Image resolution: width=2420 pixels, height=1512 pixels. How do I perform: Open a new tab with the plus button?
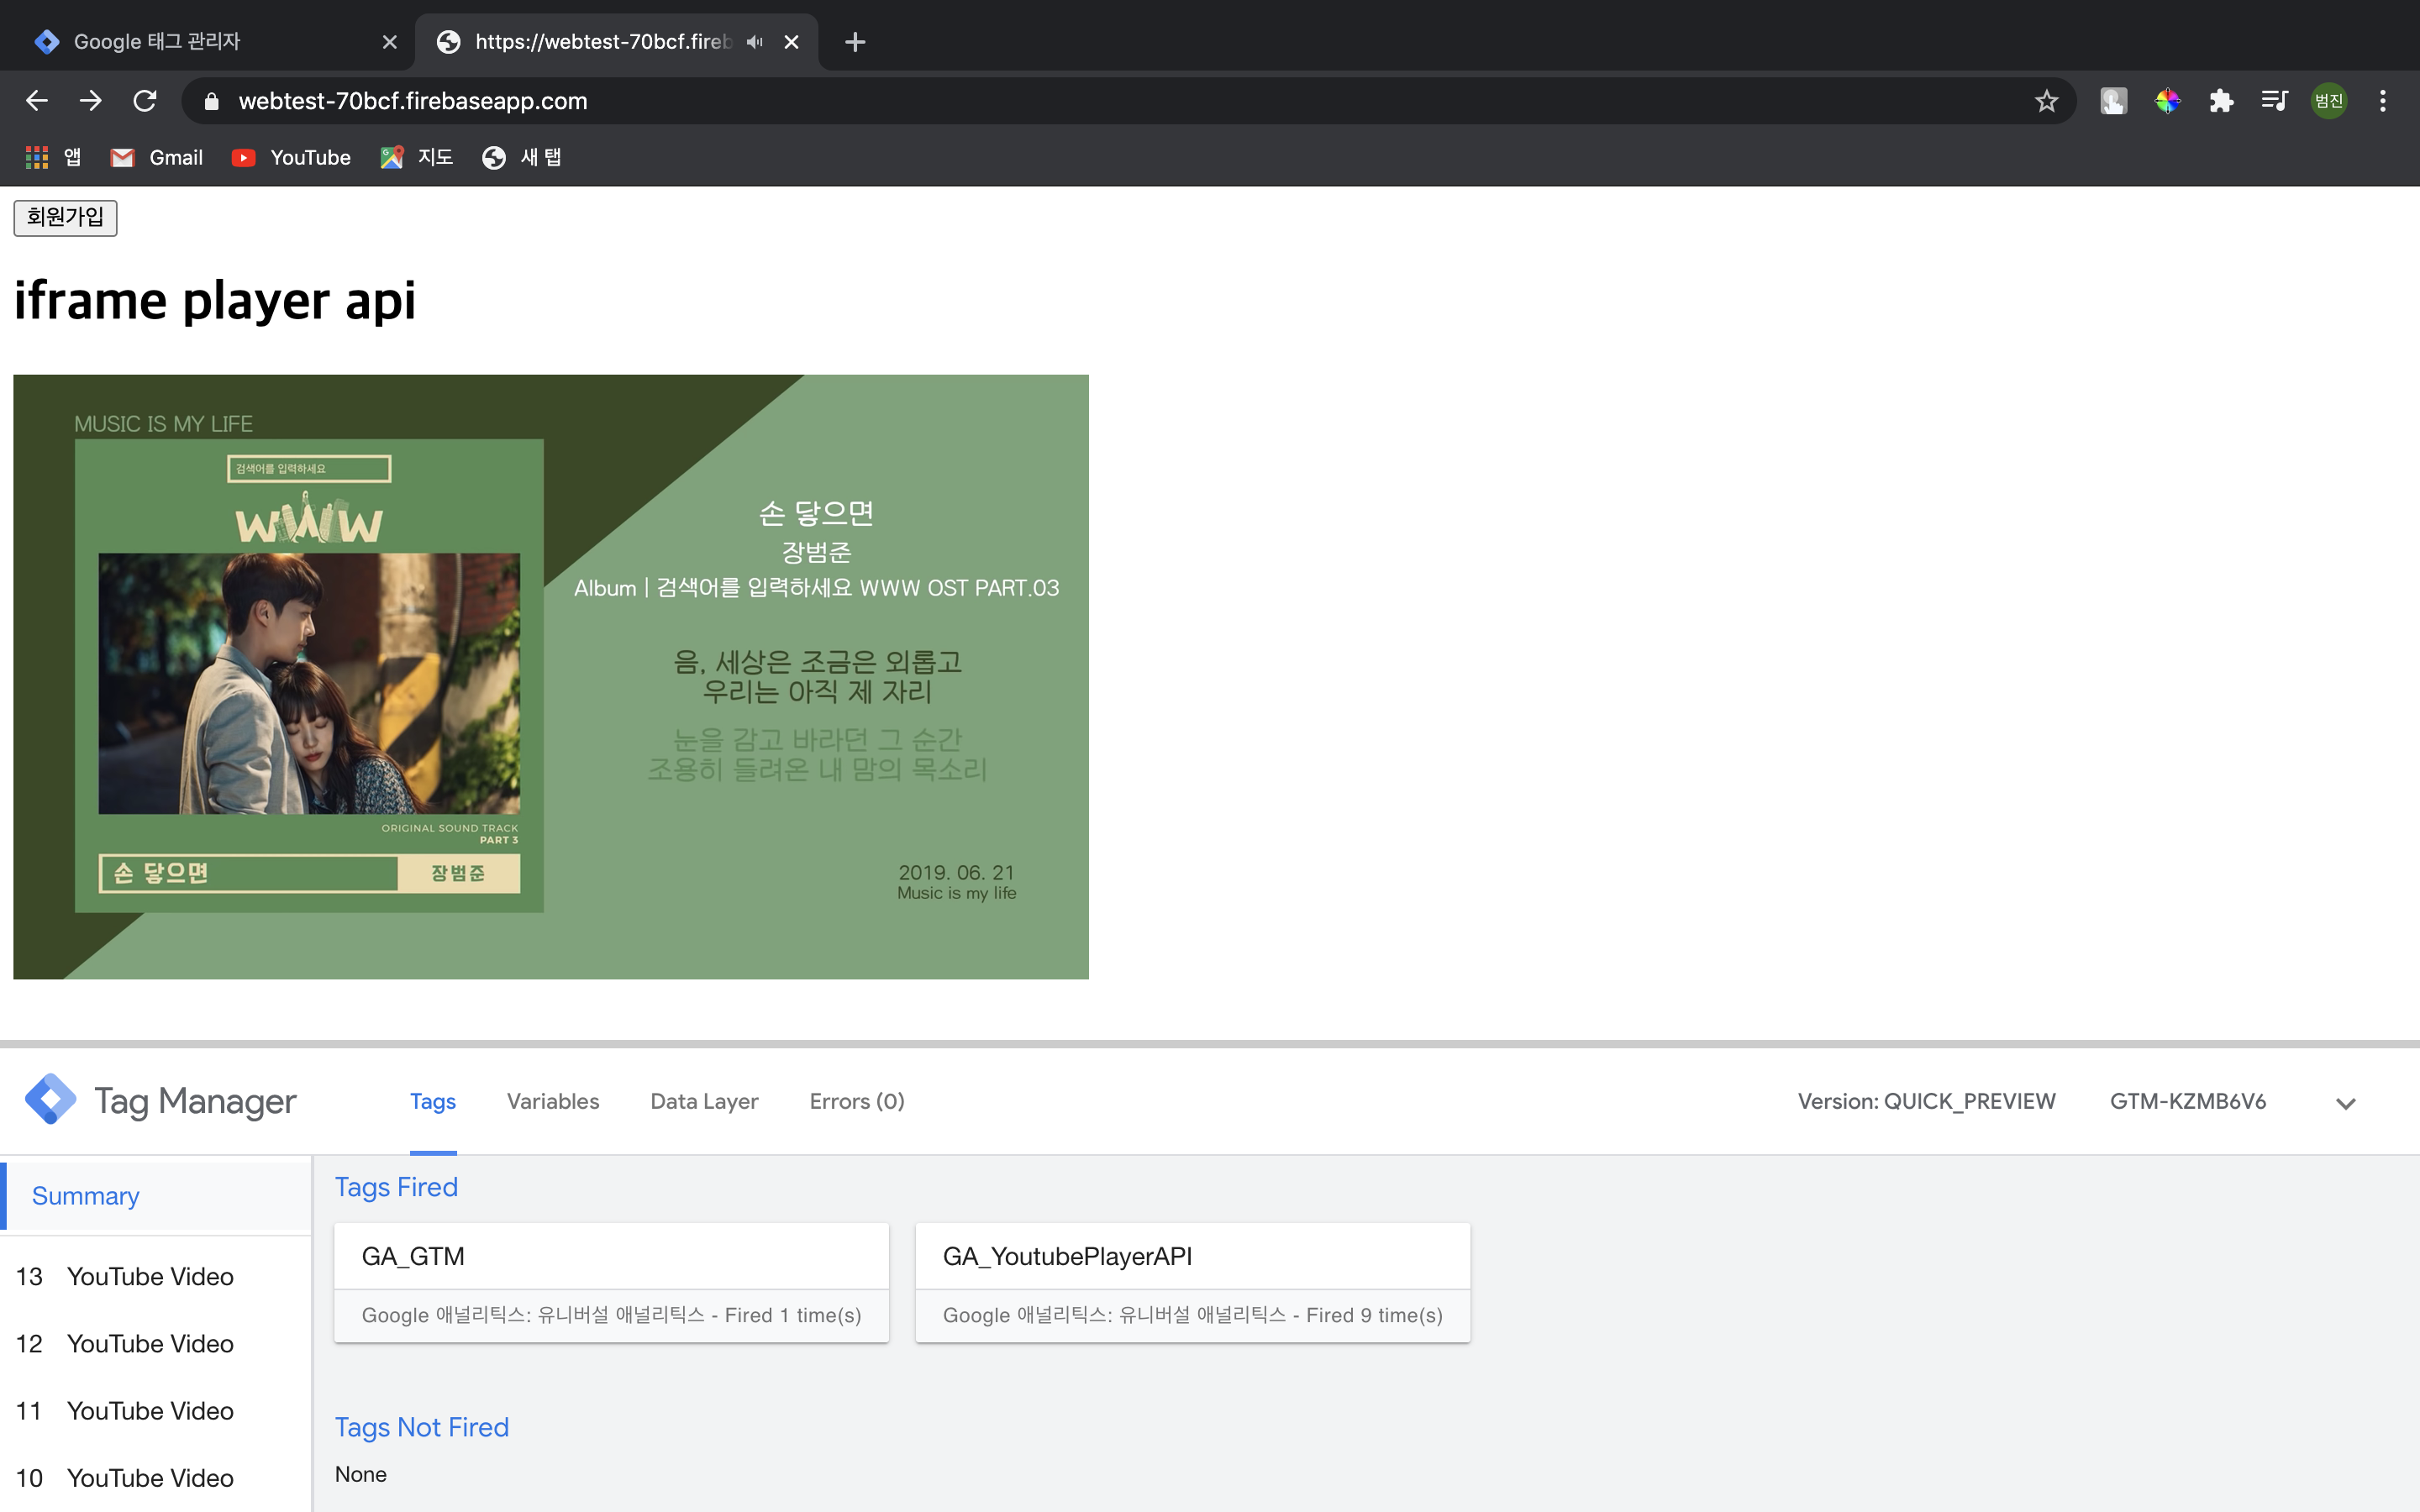855,42
